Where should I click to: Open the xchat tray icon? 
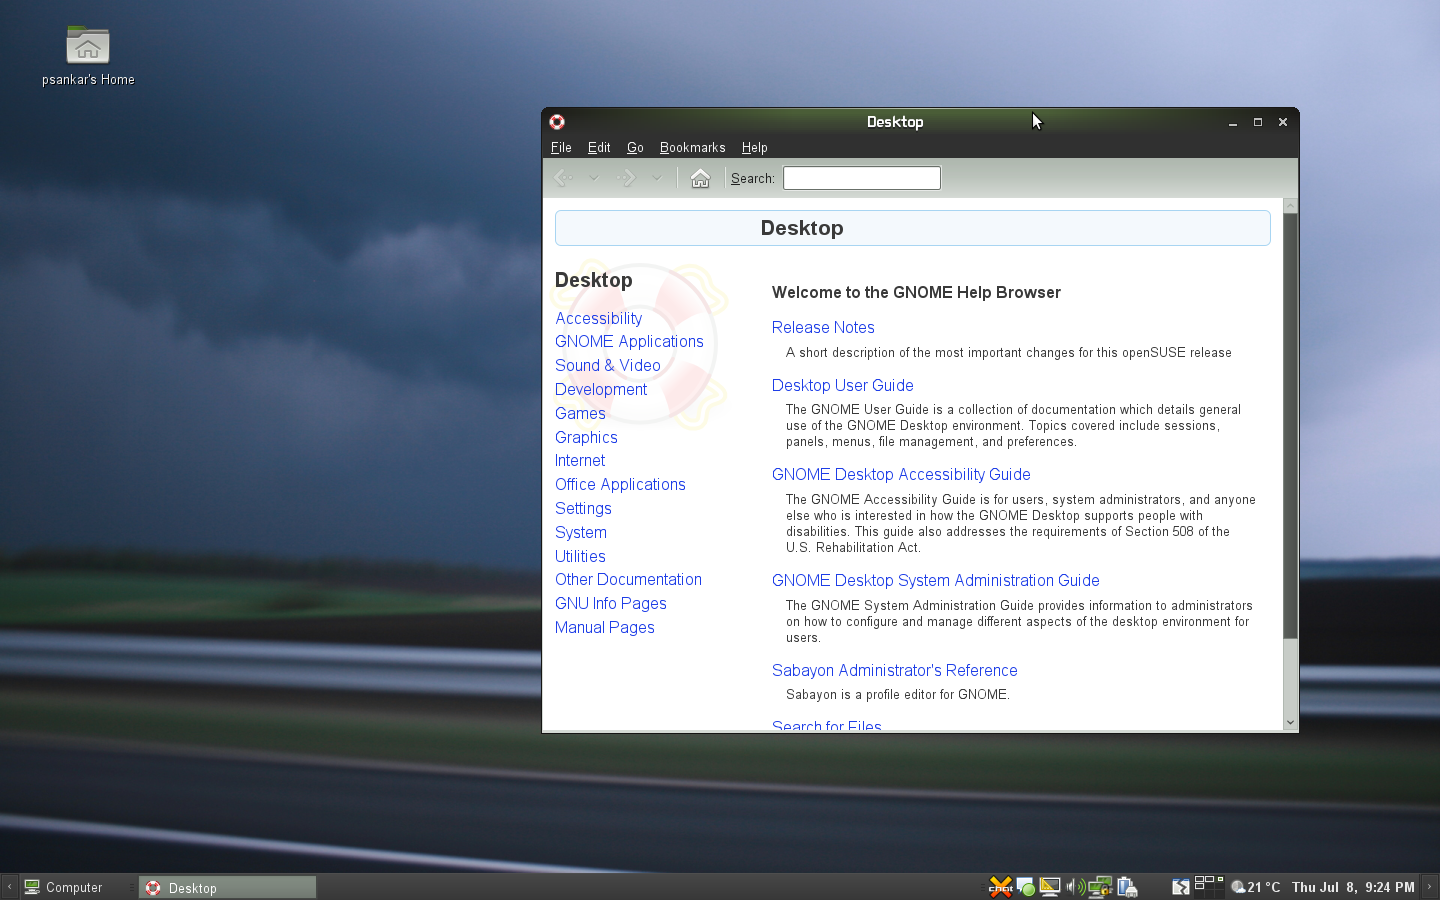tap(999, 887)
